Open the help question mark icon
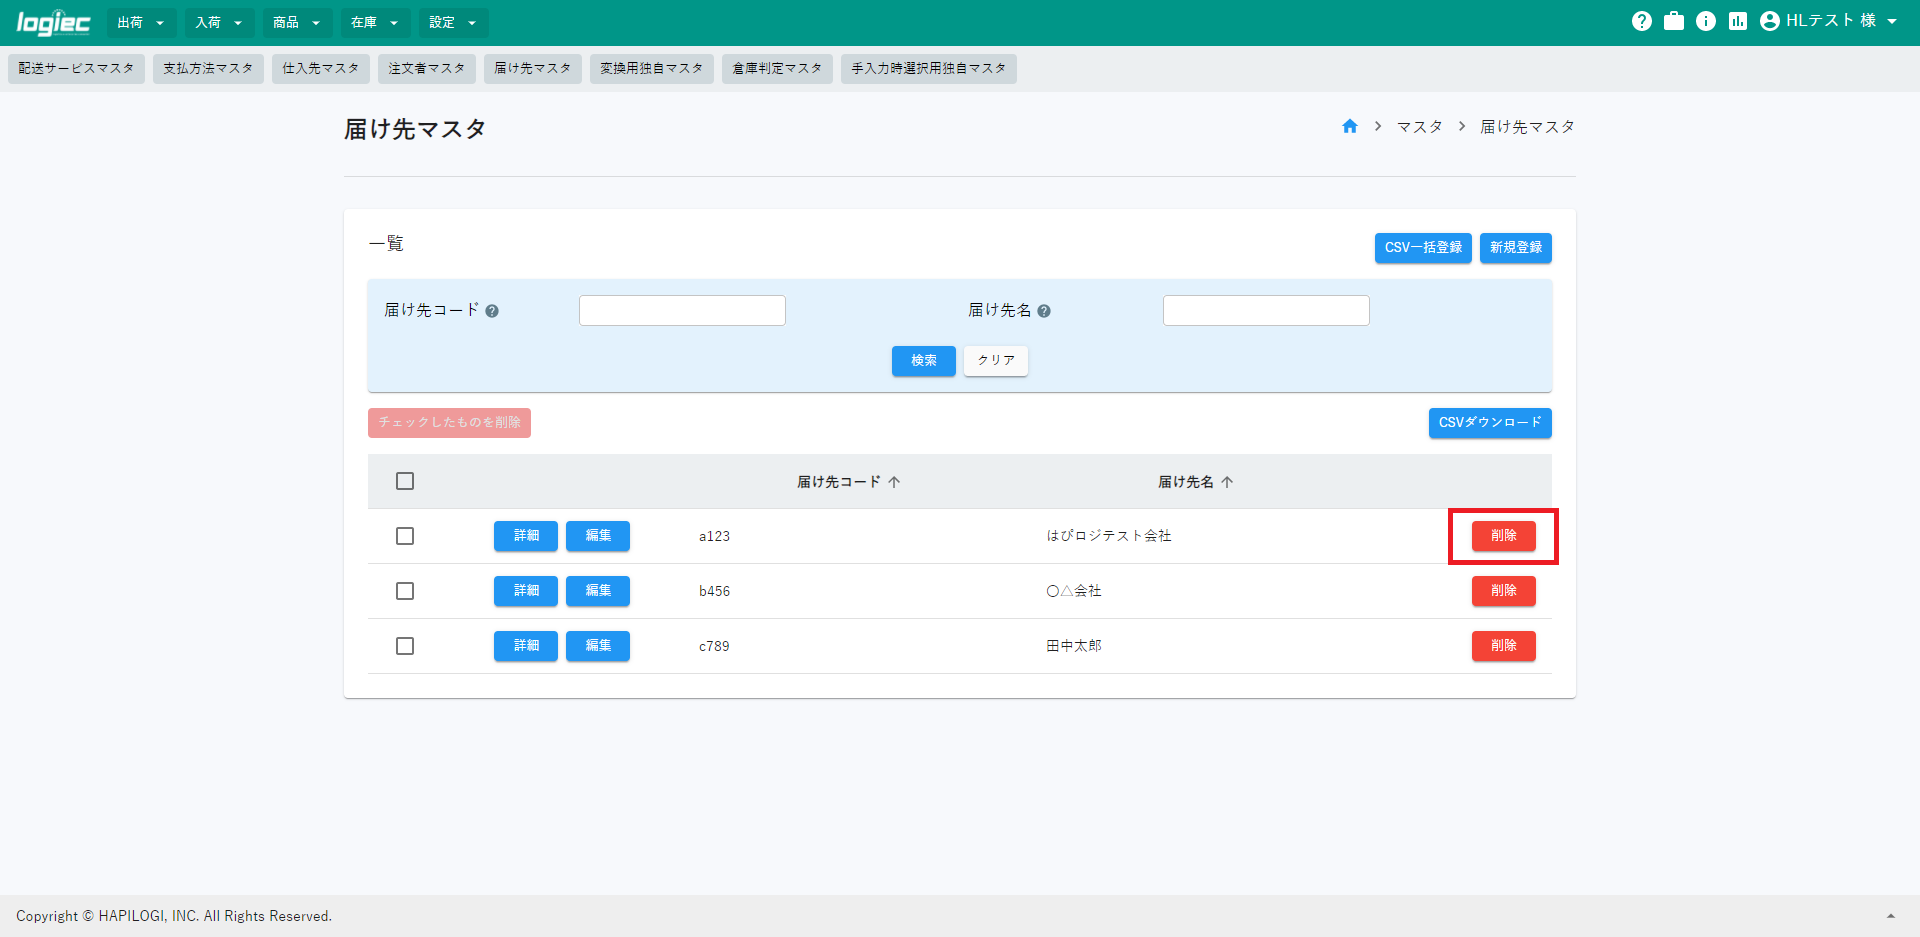The image size is (1920, 937). click(x=1642, y=21)
